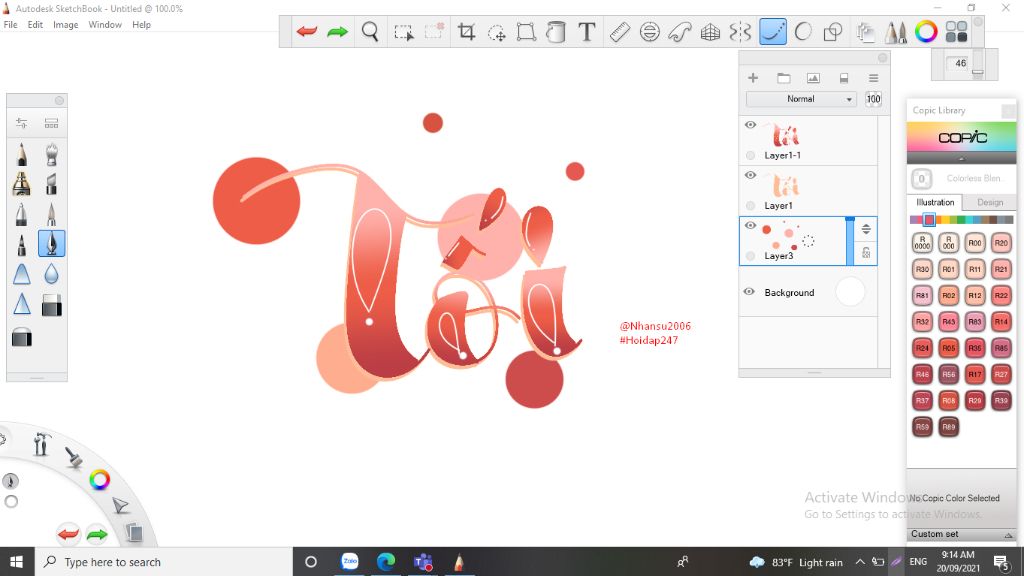
Task: Hide Layer1-1 using its eye icon
Action: [x=750, y=125]
